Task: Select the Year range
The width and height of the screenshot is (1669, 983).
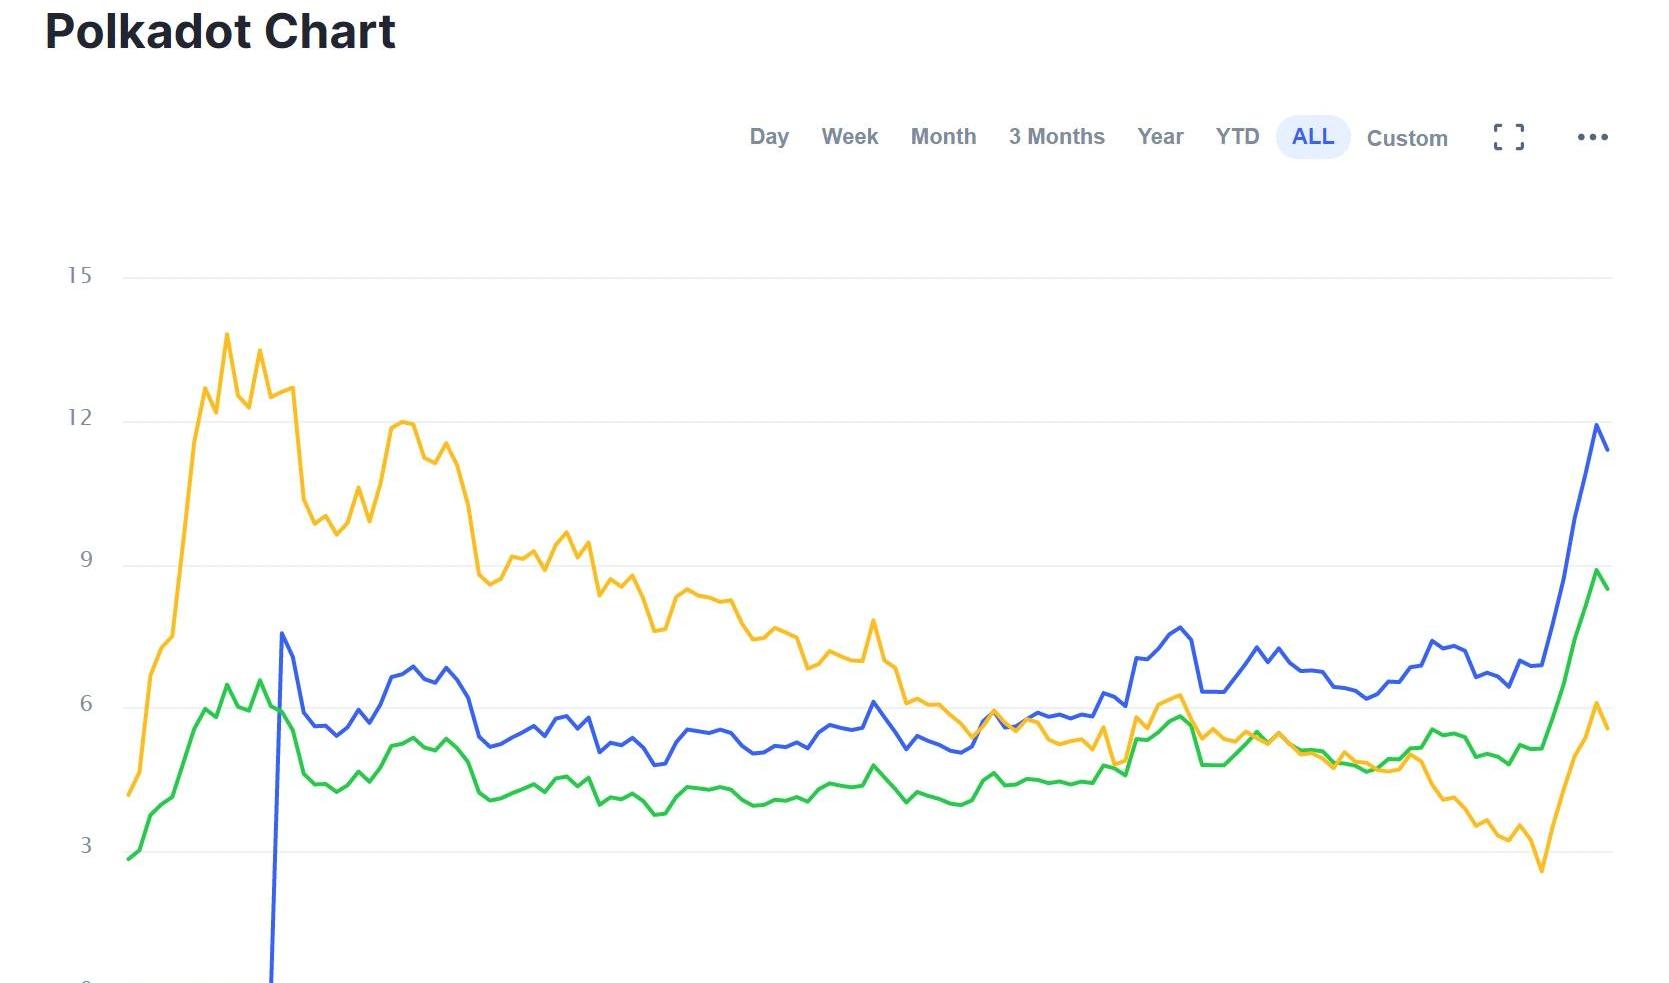Action: tap(1160, 137)
